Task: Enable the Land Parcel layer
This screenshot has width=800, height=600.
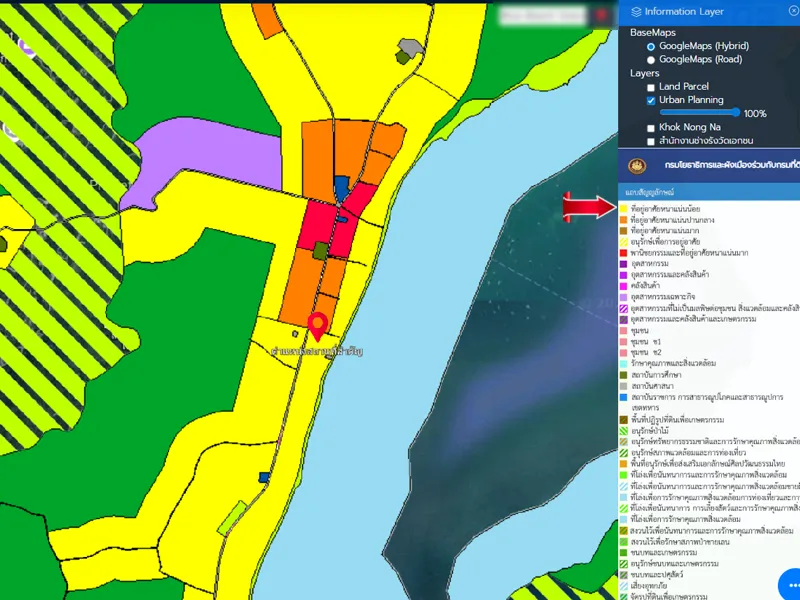Action: tap(651, 87)
